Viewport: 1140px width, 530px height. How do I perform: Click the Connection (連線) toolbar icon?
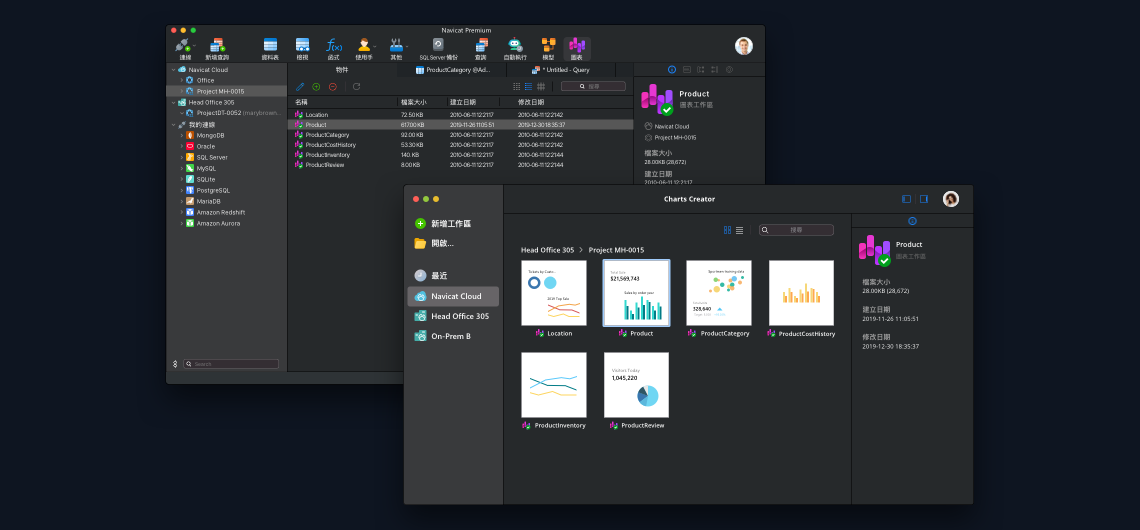pyautogui.click(x=185, y=46)
